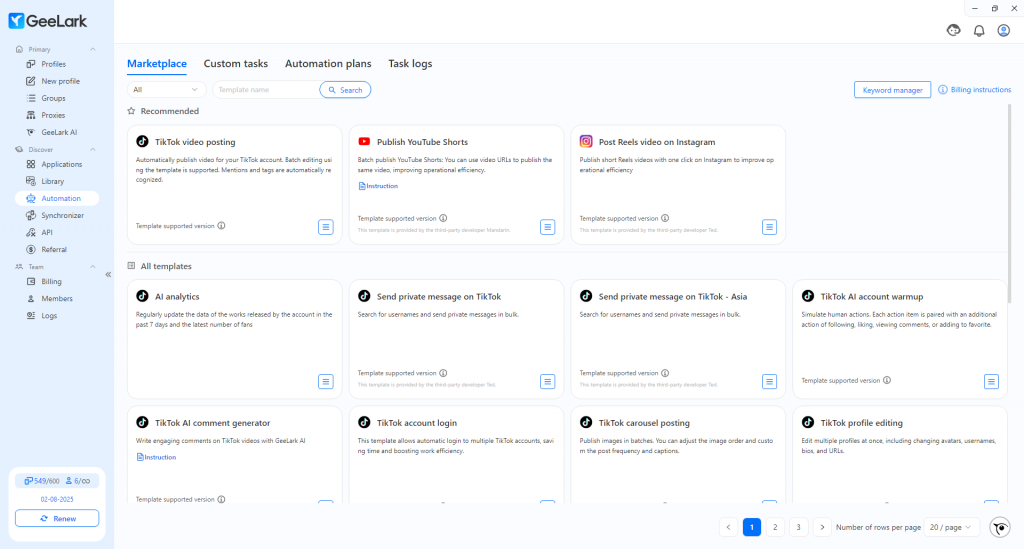Click the Search button
The image size is (1024, 549).
(345, 89)
